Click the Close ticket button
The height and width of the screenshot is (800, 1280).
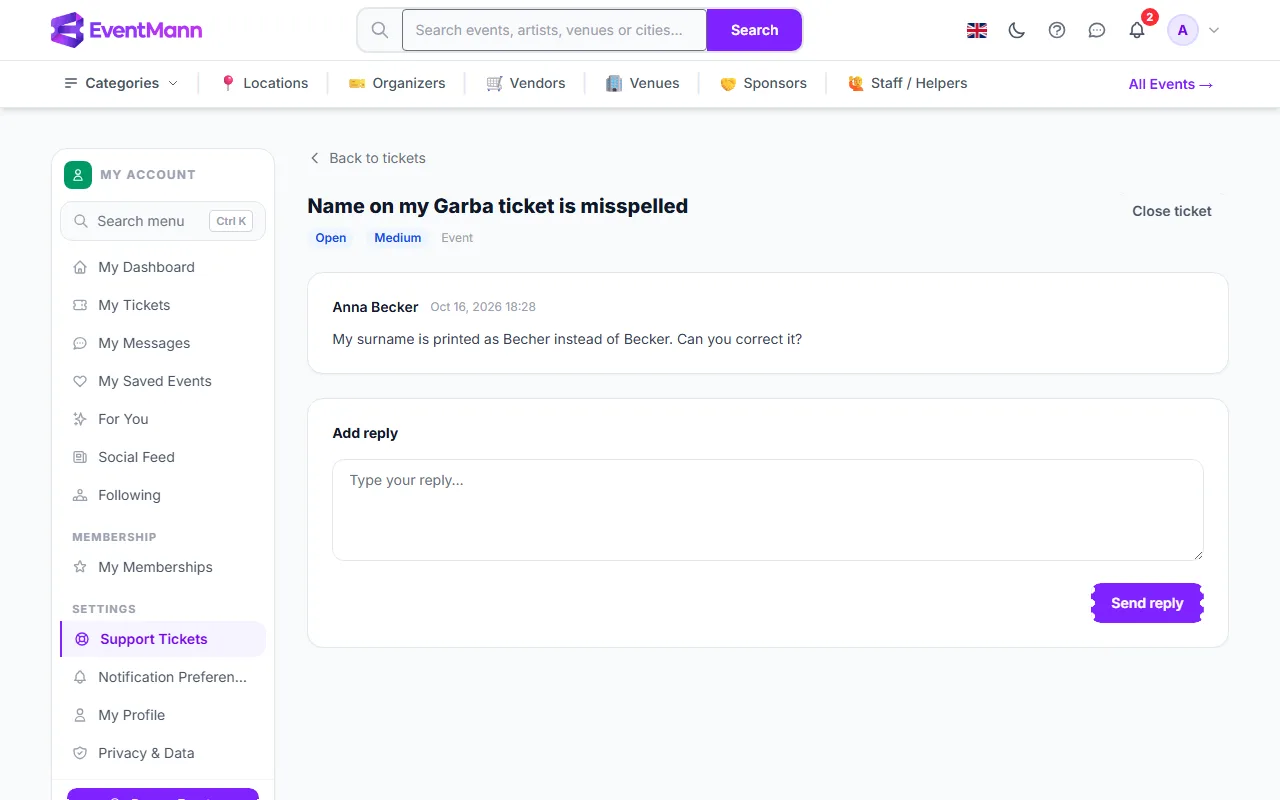coord(1172,211)
